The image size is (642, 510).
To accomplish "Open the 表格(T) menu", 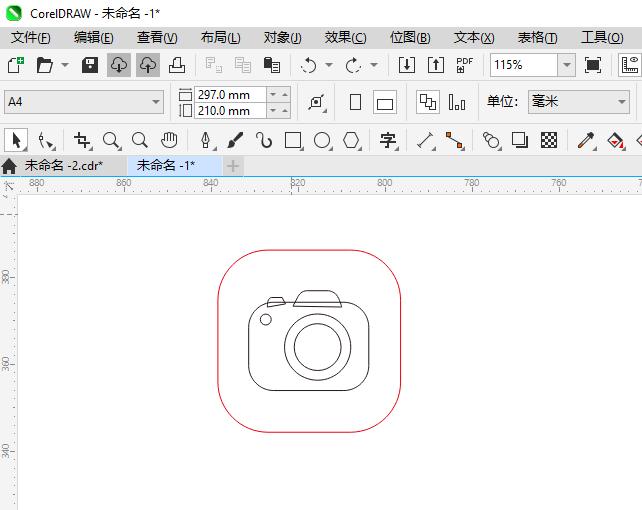I will pos(538,38).
